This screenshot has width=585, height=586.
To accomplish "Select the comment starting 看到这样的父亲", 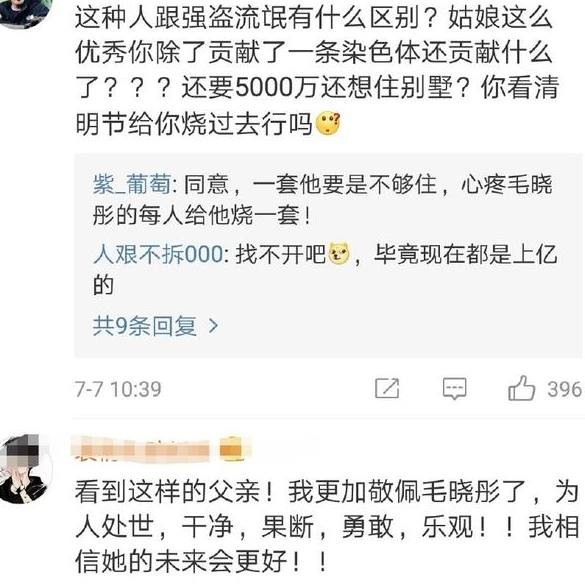I will pyautogui.click(x=327, y=527).
